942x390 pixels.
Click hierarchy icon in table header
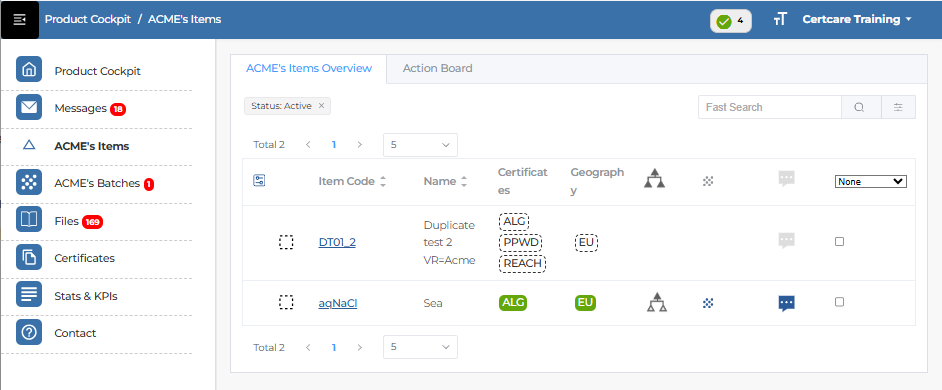[x=654, y=178]
